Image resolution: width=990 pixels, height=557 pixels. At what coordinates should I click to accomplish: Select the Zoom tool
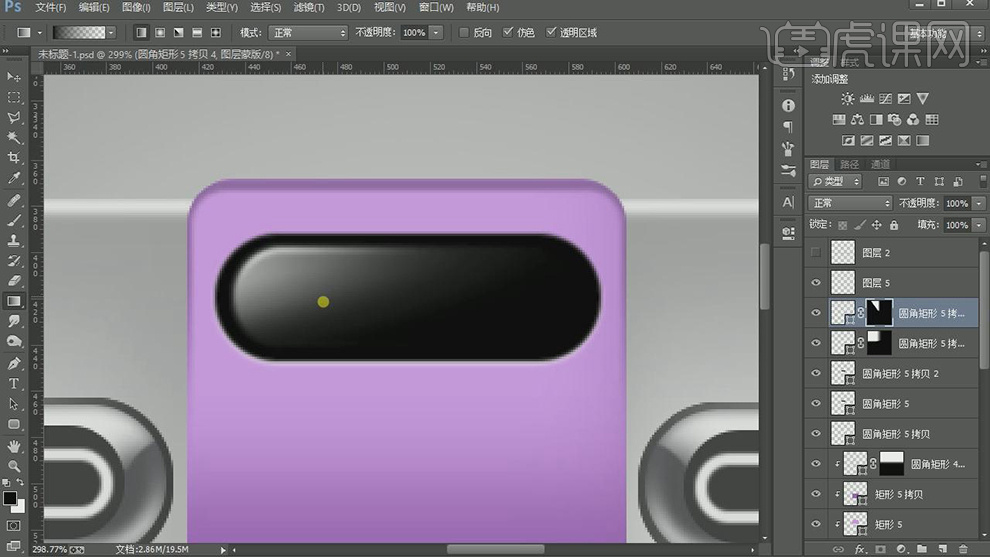(x=13, y=467)
